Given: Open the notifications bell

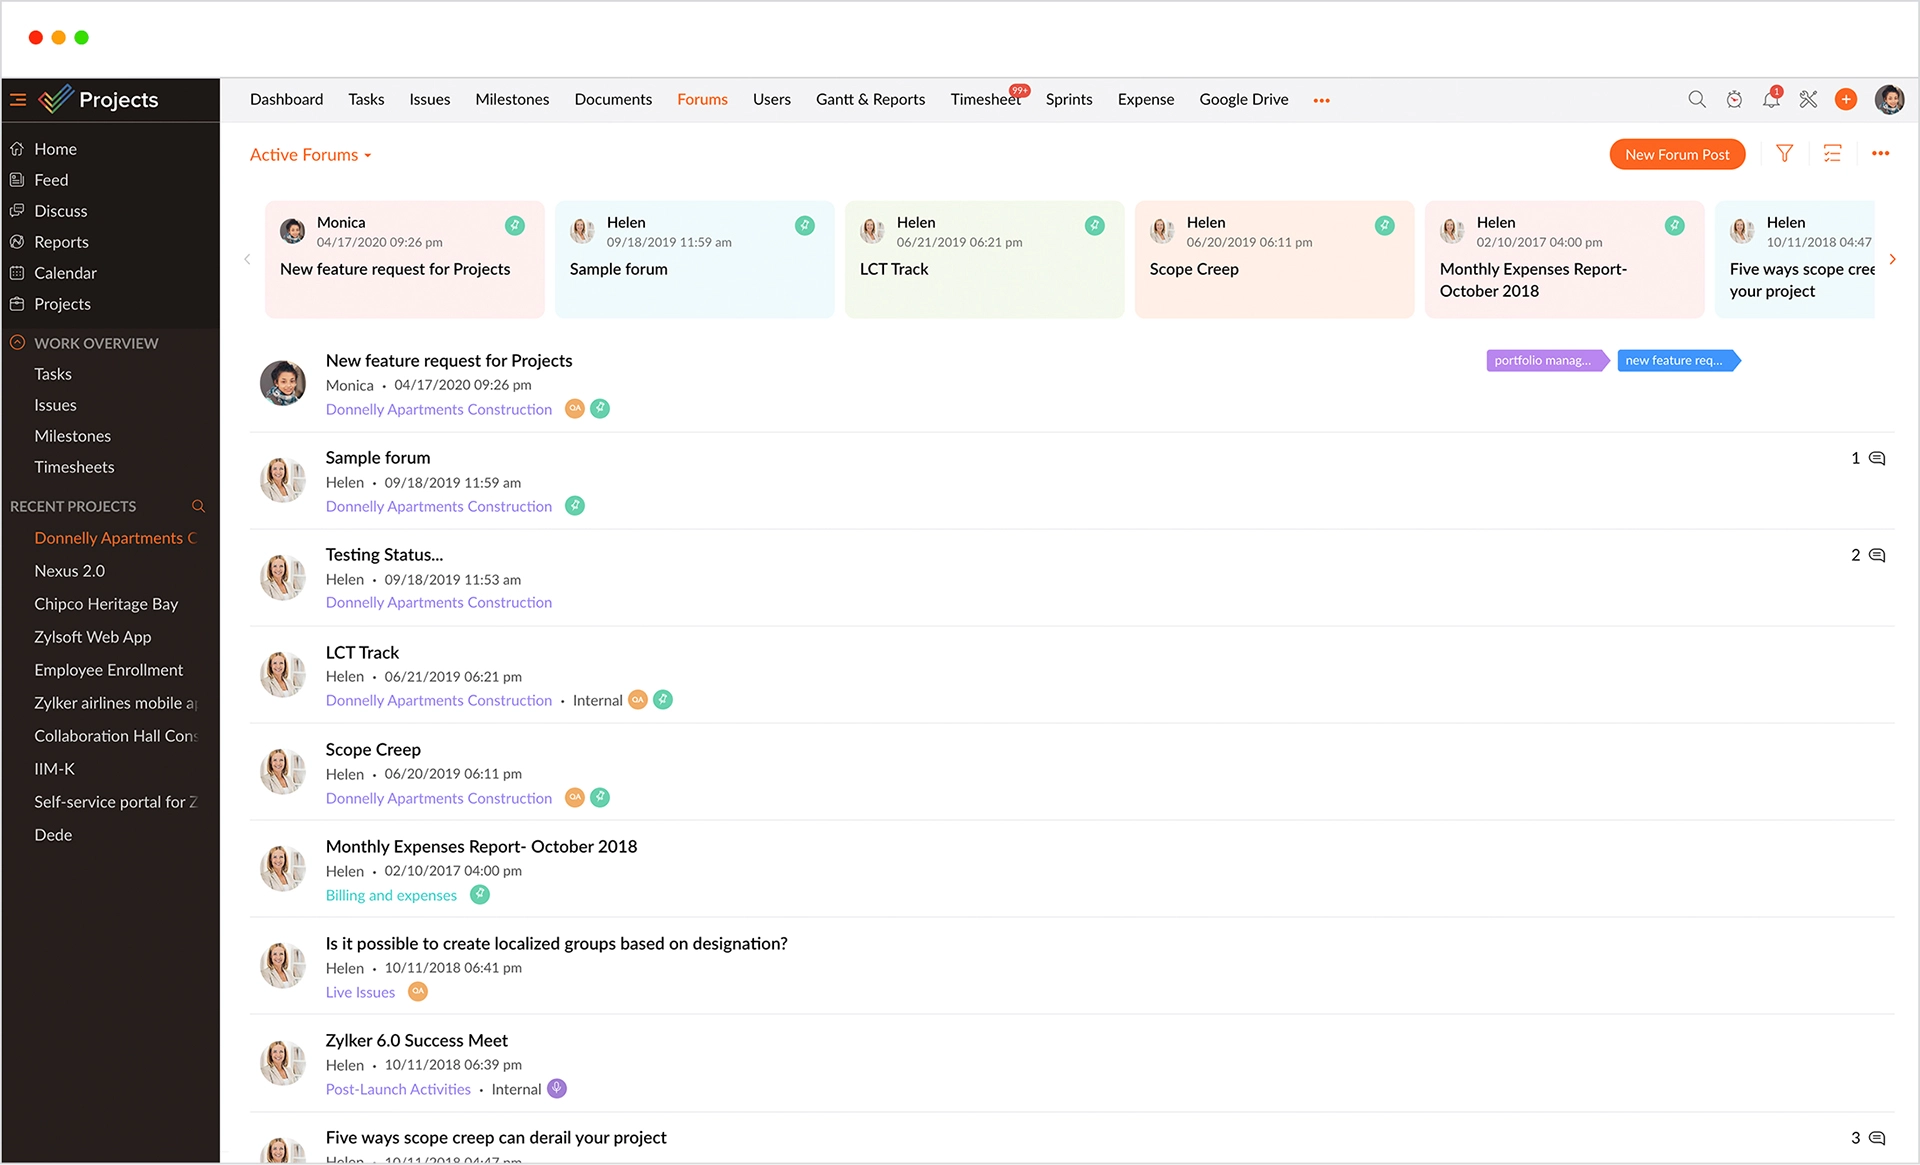Looking at the screenshot, I should tap(1771, 99).
